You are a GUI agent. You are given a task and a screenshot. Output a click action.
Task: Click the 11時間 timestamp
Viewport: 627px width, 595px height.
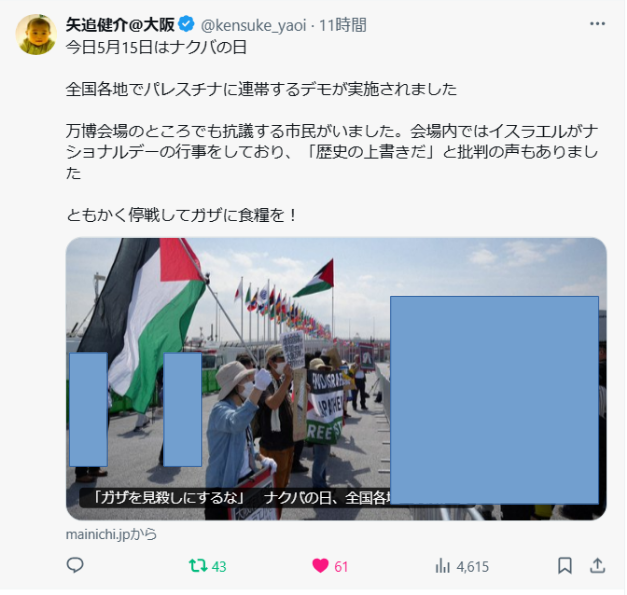pos(343,25)
